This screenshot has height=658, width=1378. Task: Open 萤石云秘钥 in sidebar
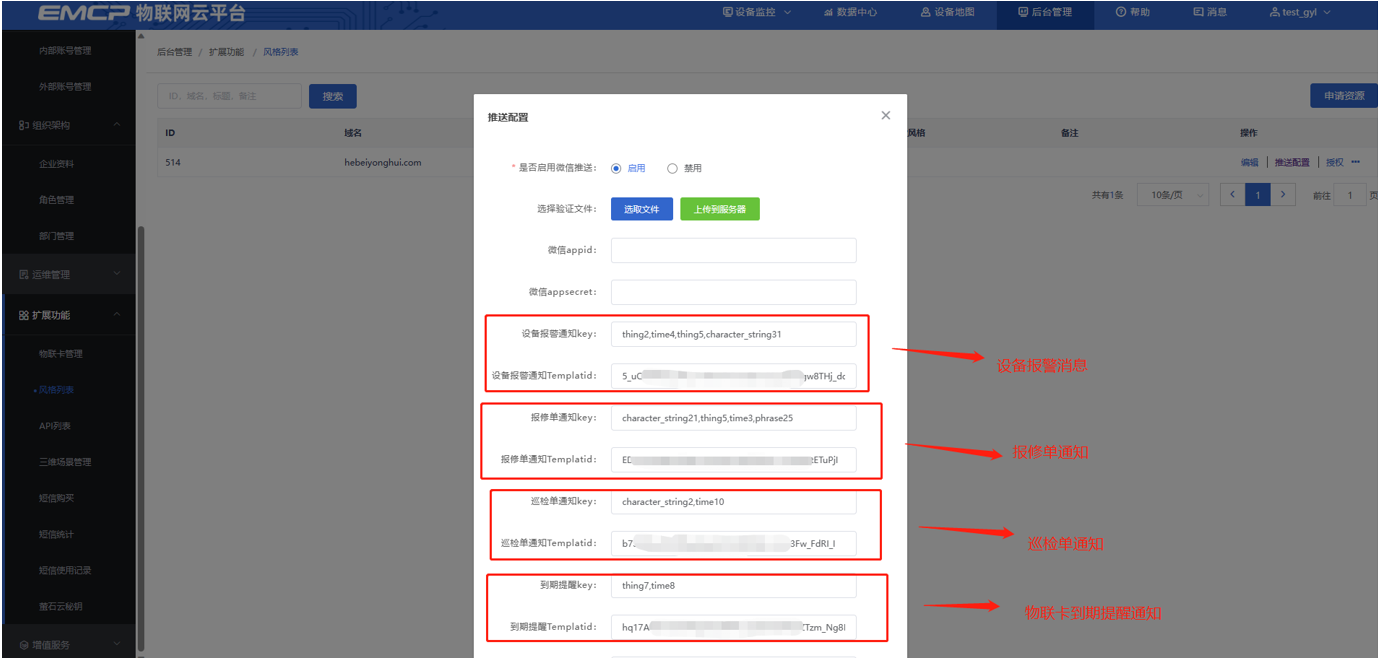pyautogui.click(x=60, y=606)
